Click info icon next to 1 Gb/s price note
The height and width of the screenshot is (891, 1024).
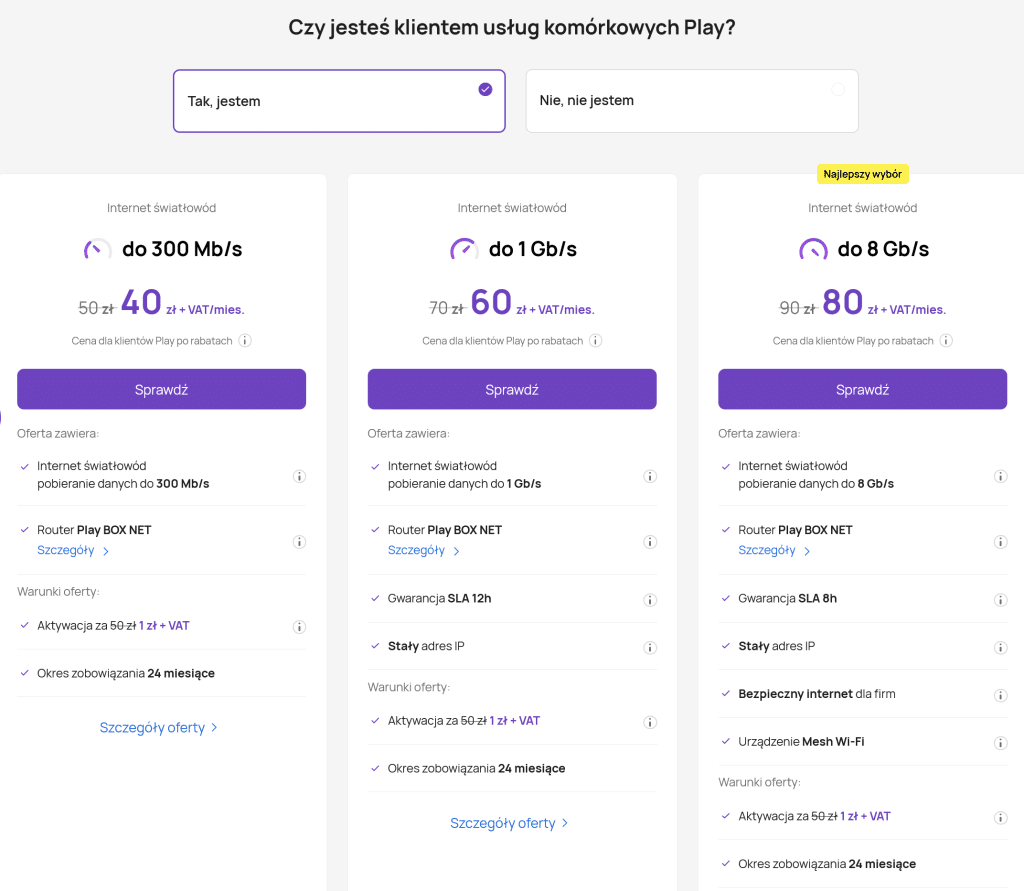596,341
